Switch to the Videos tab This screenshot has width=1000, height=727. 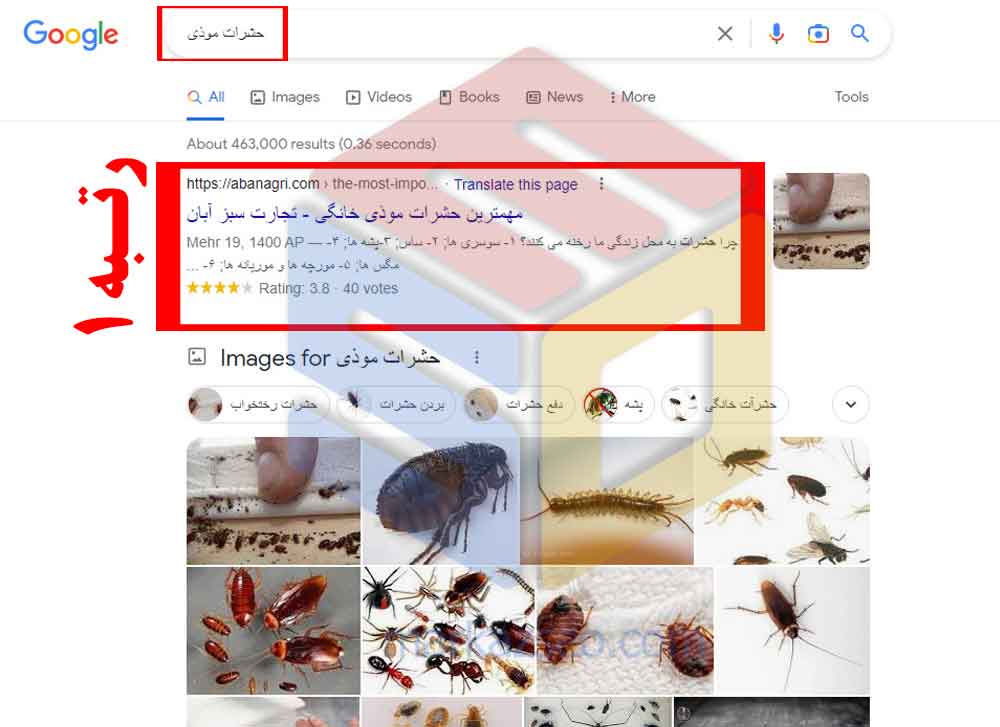(379, 97)
